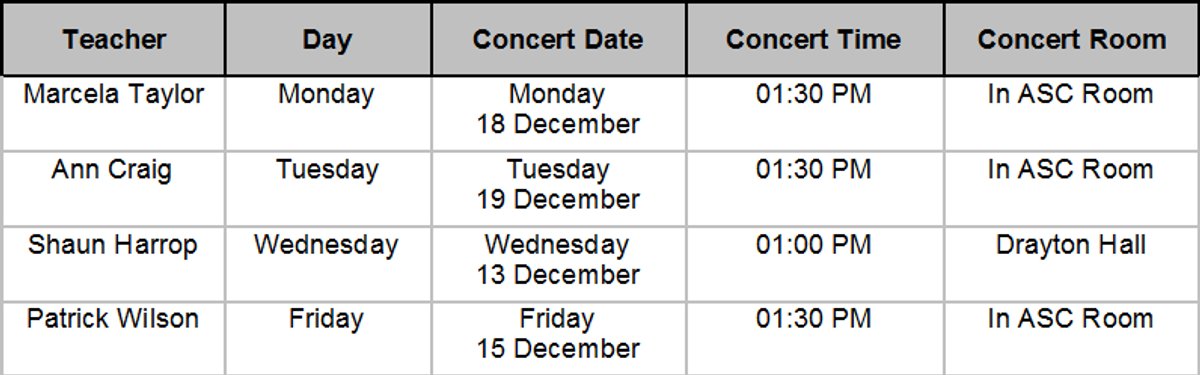Select Patrick Wilson's Friday day cell
The image size is (1200, 375).
[x=328, y=338]
